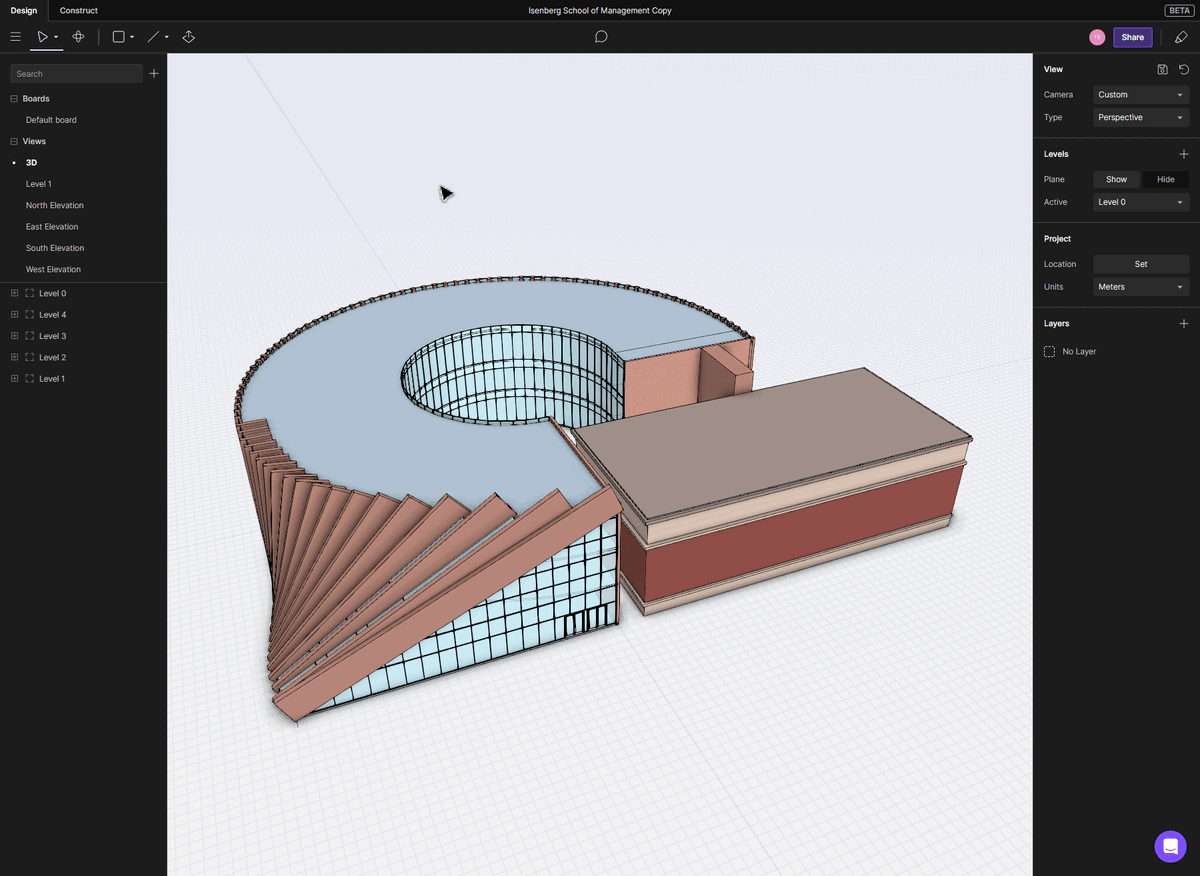Image resolution: width=1200 pixels, height=876 pixels.
Task: Select the 3D view
Action: (31, 163)
